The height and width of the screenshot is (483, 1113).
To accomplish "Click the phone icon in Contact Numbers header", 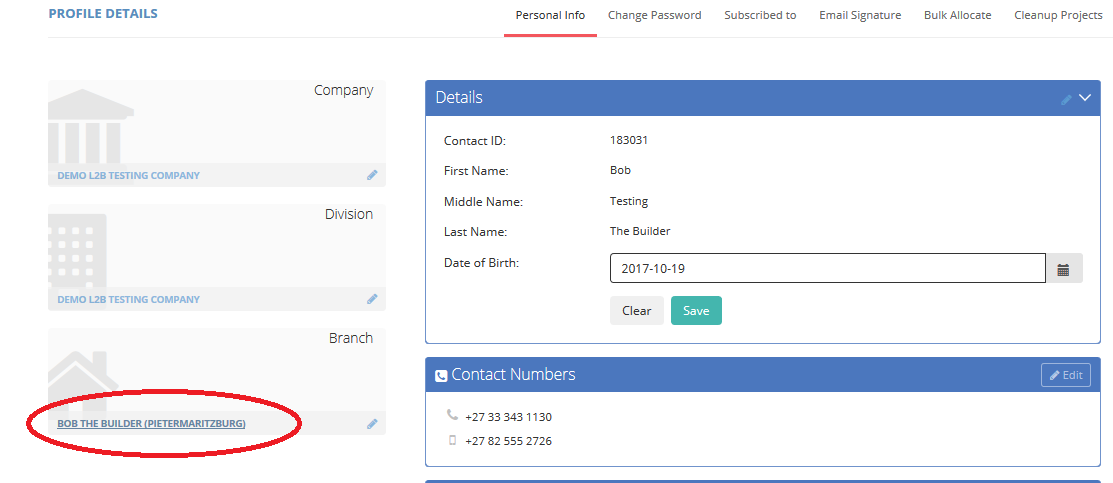I will click(441, 376).
